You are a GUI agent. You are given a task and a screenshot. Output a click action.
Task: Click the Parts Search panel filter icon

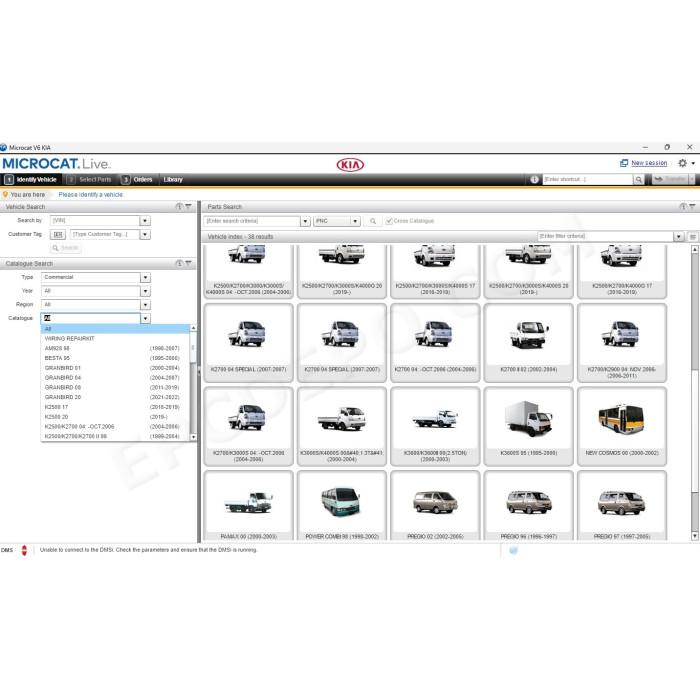click(692, 207)
